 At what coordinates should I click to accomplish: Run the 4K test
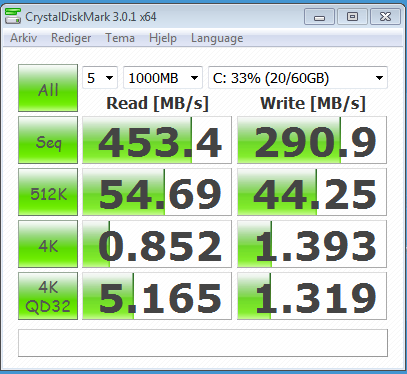click(48, 244)
